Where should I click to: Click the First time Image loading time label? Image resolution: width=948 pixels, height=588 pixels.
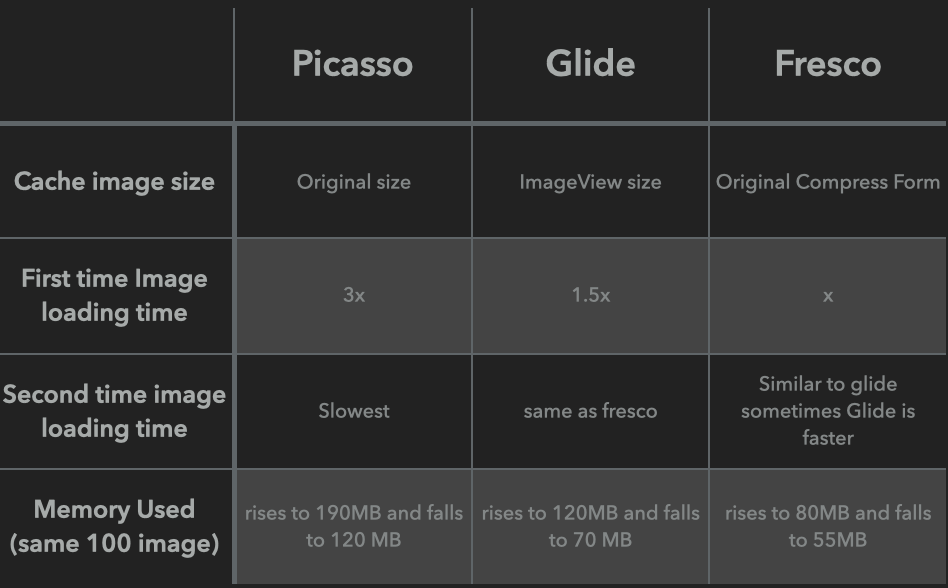tap(114, 295)
